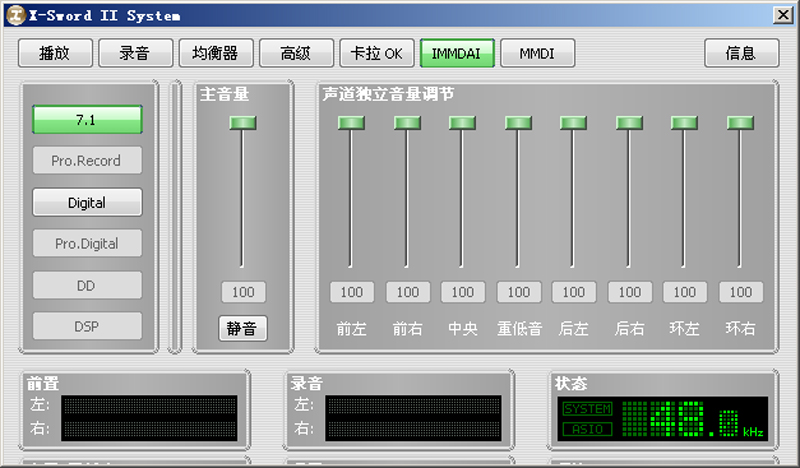Click the 中央 center channel slider handle

click(462, 122)
